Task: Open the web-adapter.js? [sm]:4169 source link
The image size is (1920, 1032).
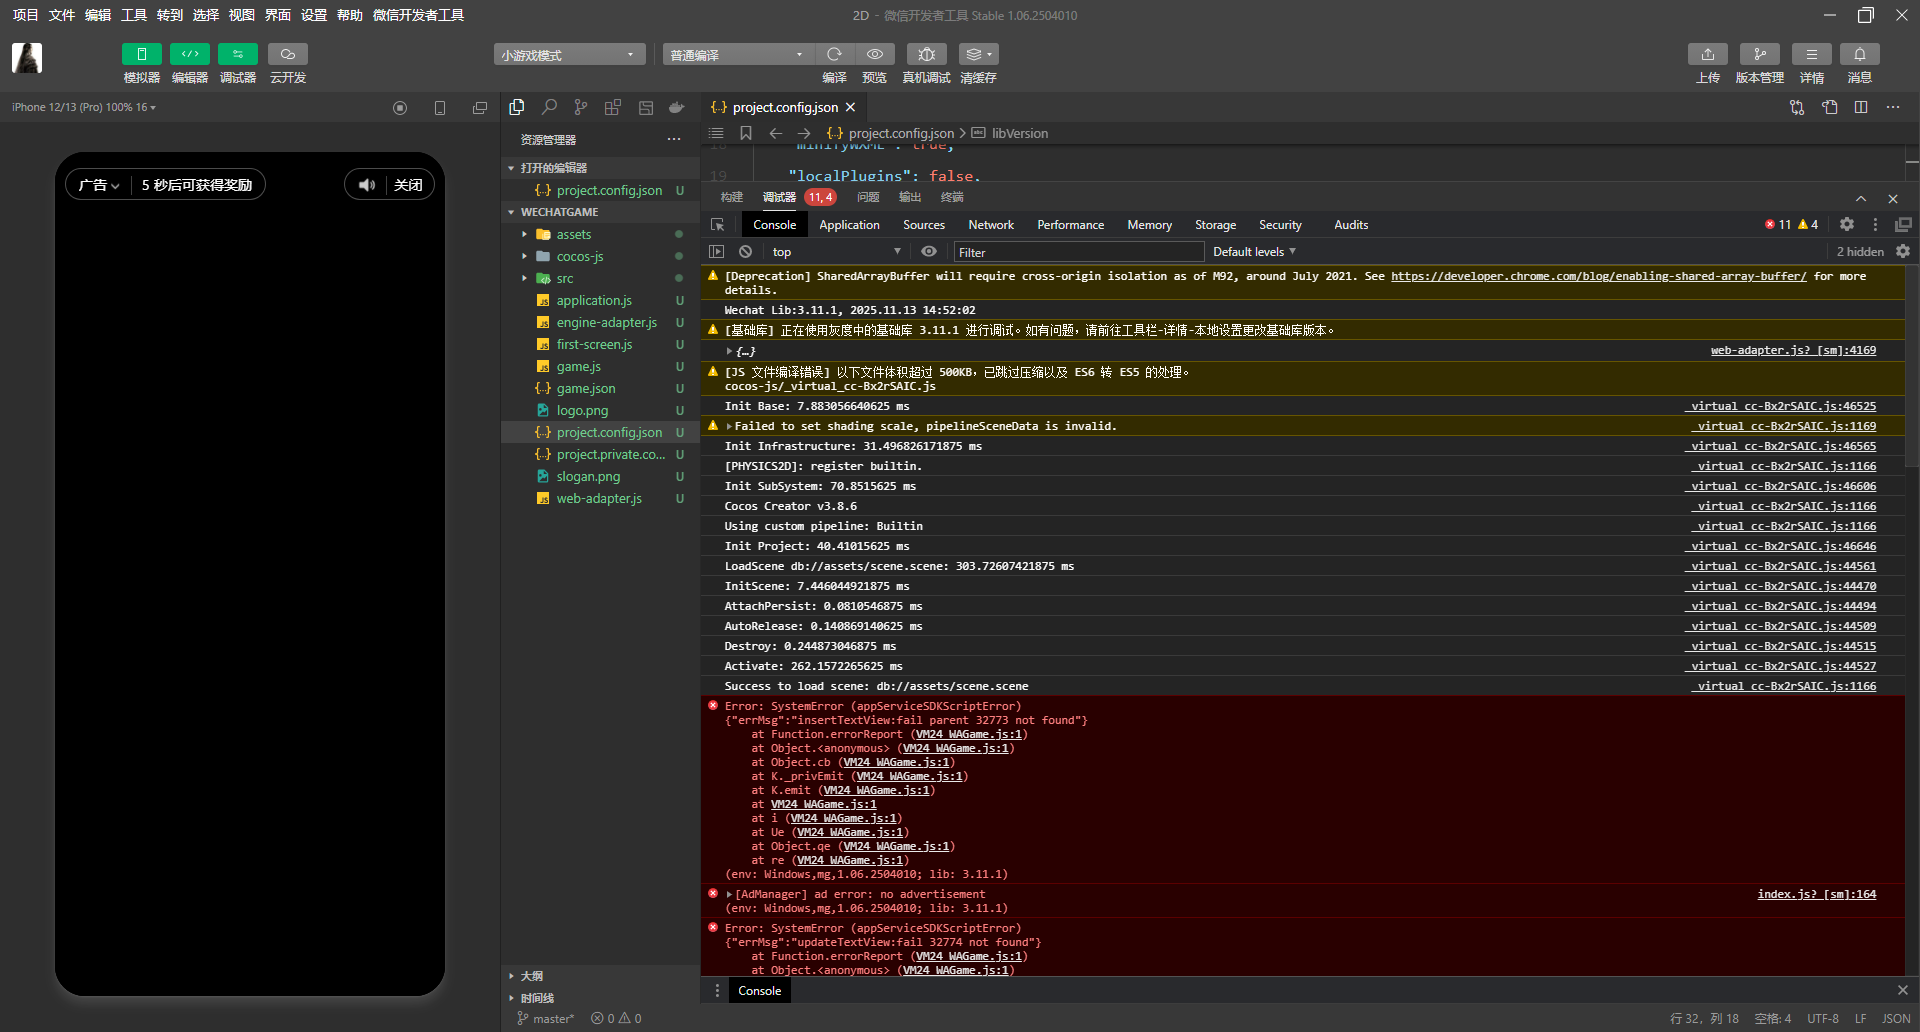Action: click(1793, 350)
